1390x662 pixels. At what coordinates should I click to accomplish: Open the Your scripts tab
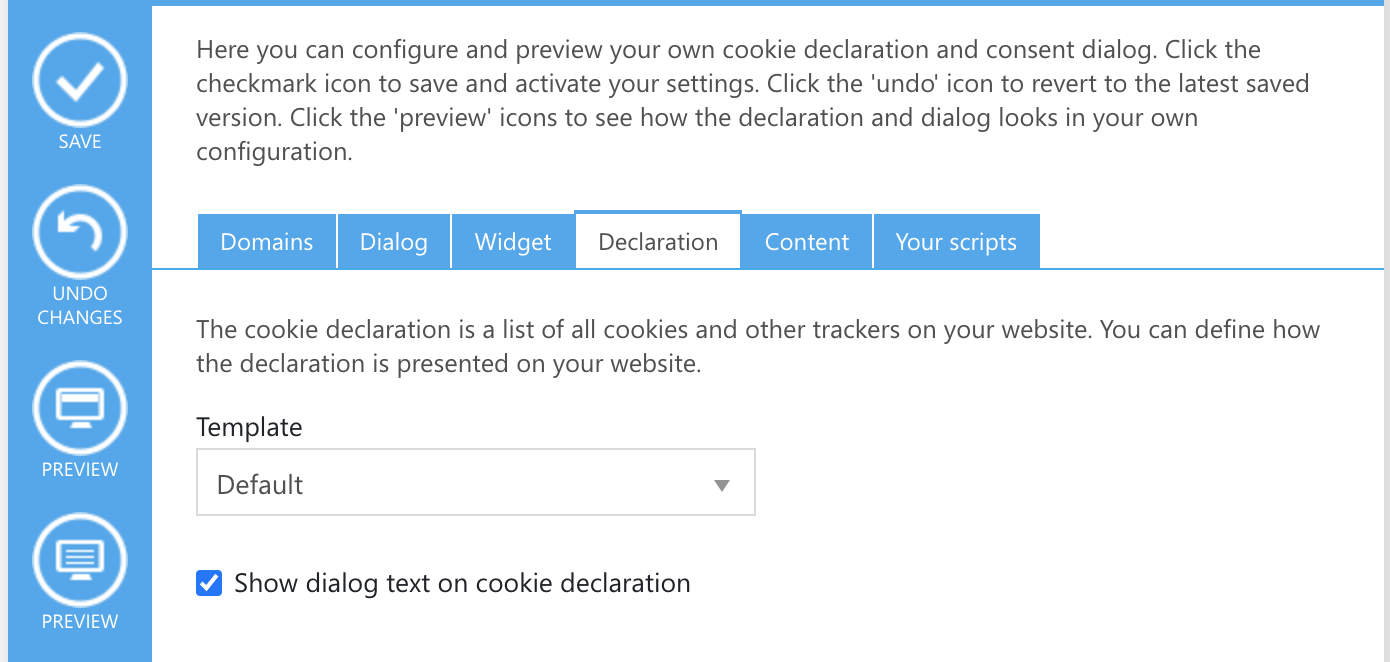click(956, 242)
